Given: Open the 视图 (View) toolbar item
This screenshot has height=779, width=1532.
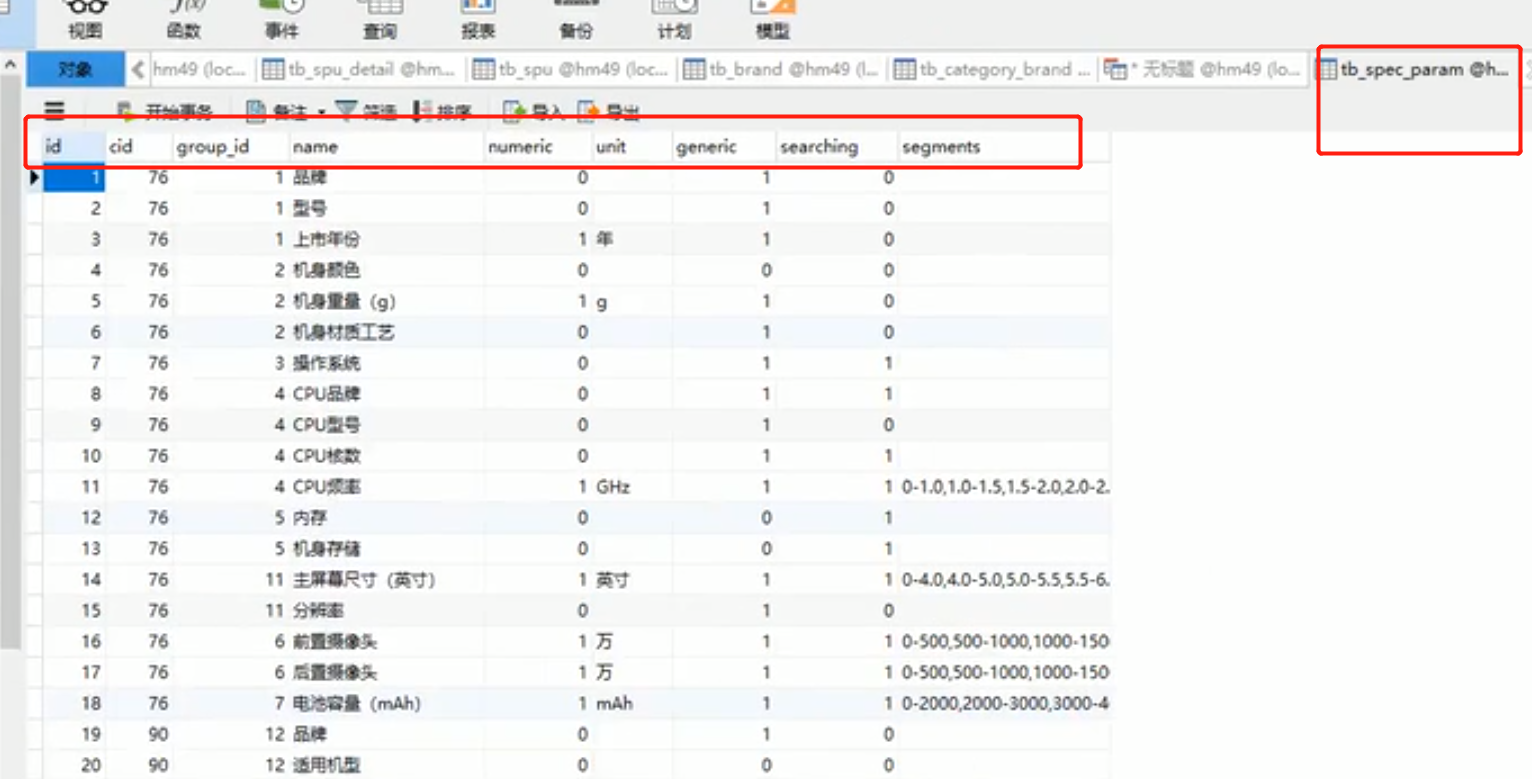Looking at the screenshot, I should point(85,20).
